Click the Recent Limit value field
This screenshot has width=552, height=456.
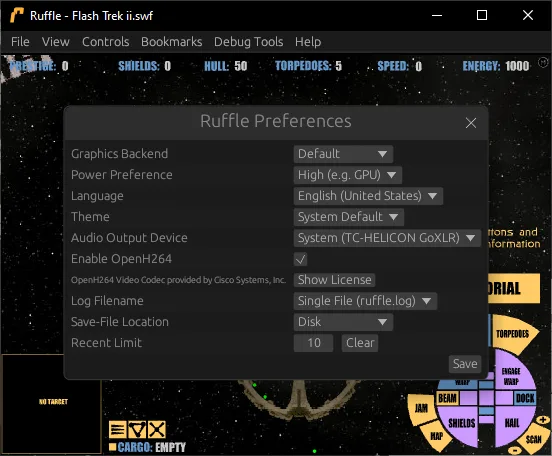313,343
